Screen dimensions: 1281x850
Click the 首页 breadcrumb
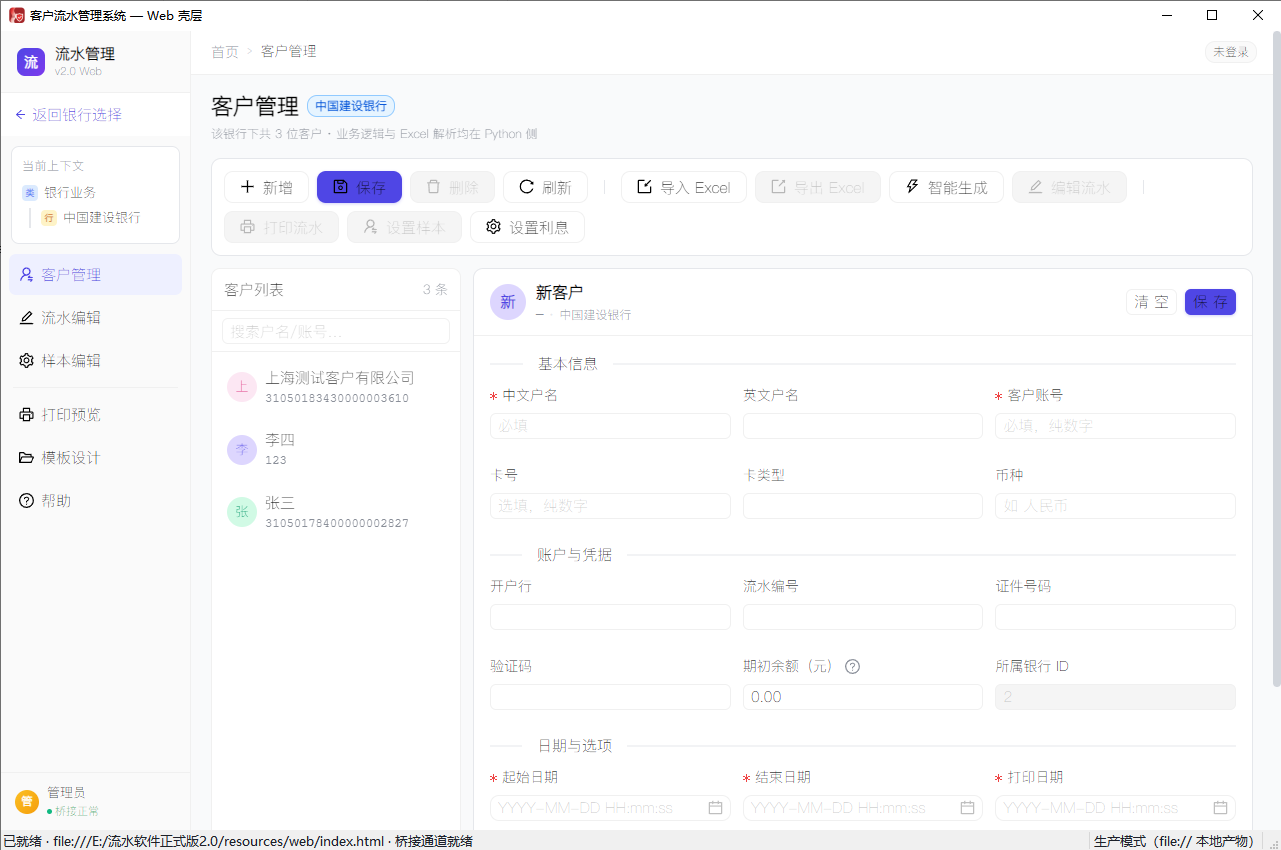[x=225, y=52]
